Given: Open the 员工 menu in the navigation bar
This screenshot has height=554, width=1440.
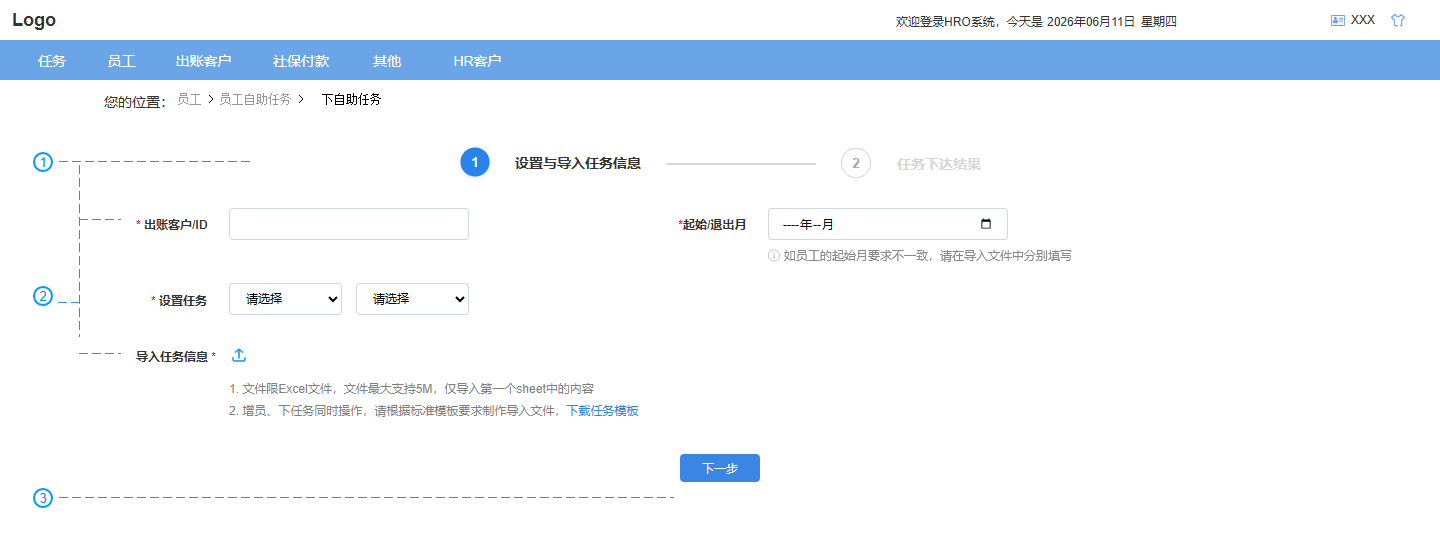Looking at the screenshot, I should [x=121, y=61].
